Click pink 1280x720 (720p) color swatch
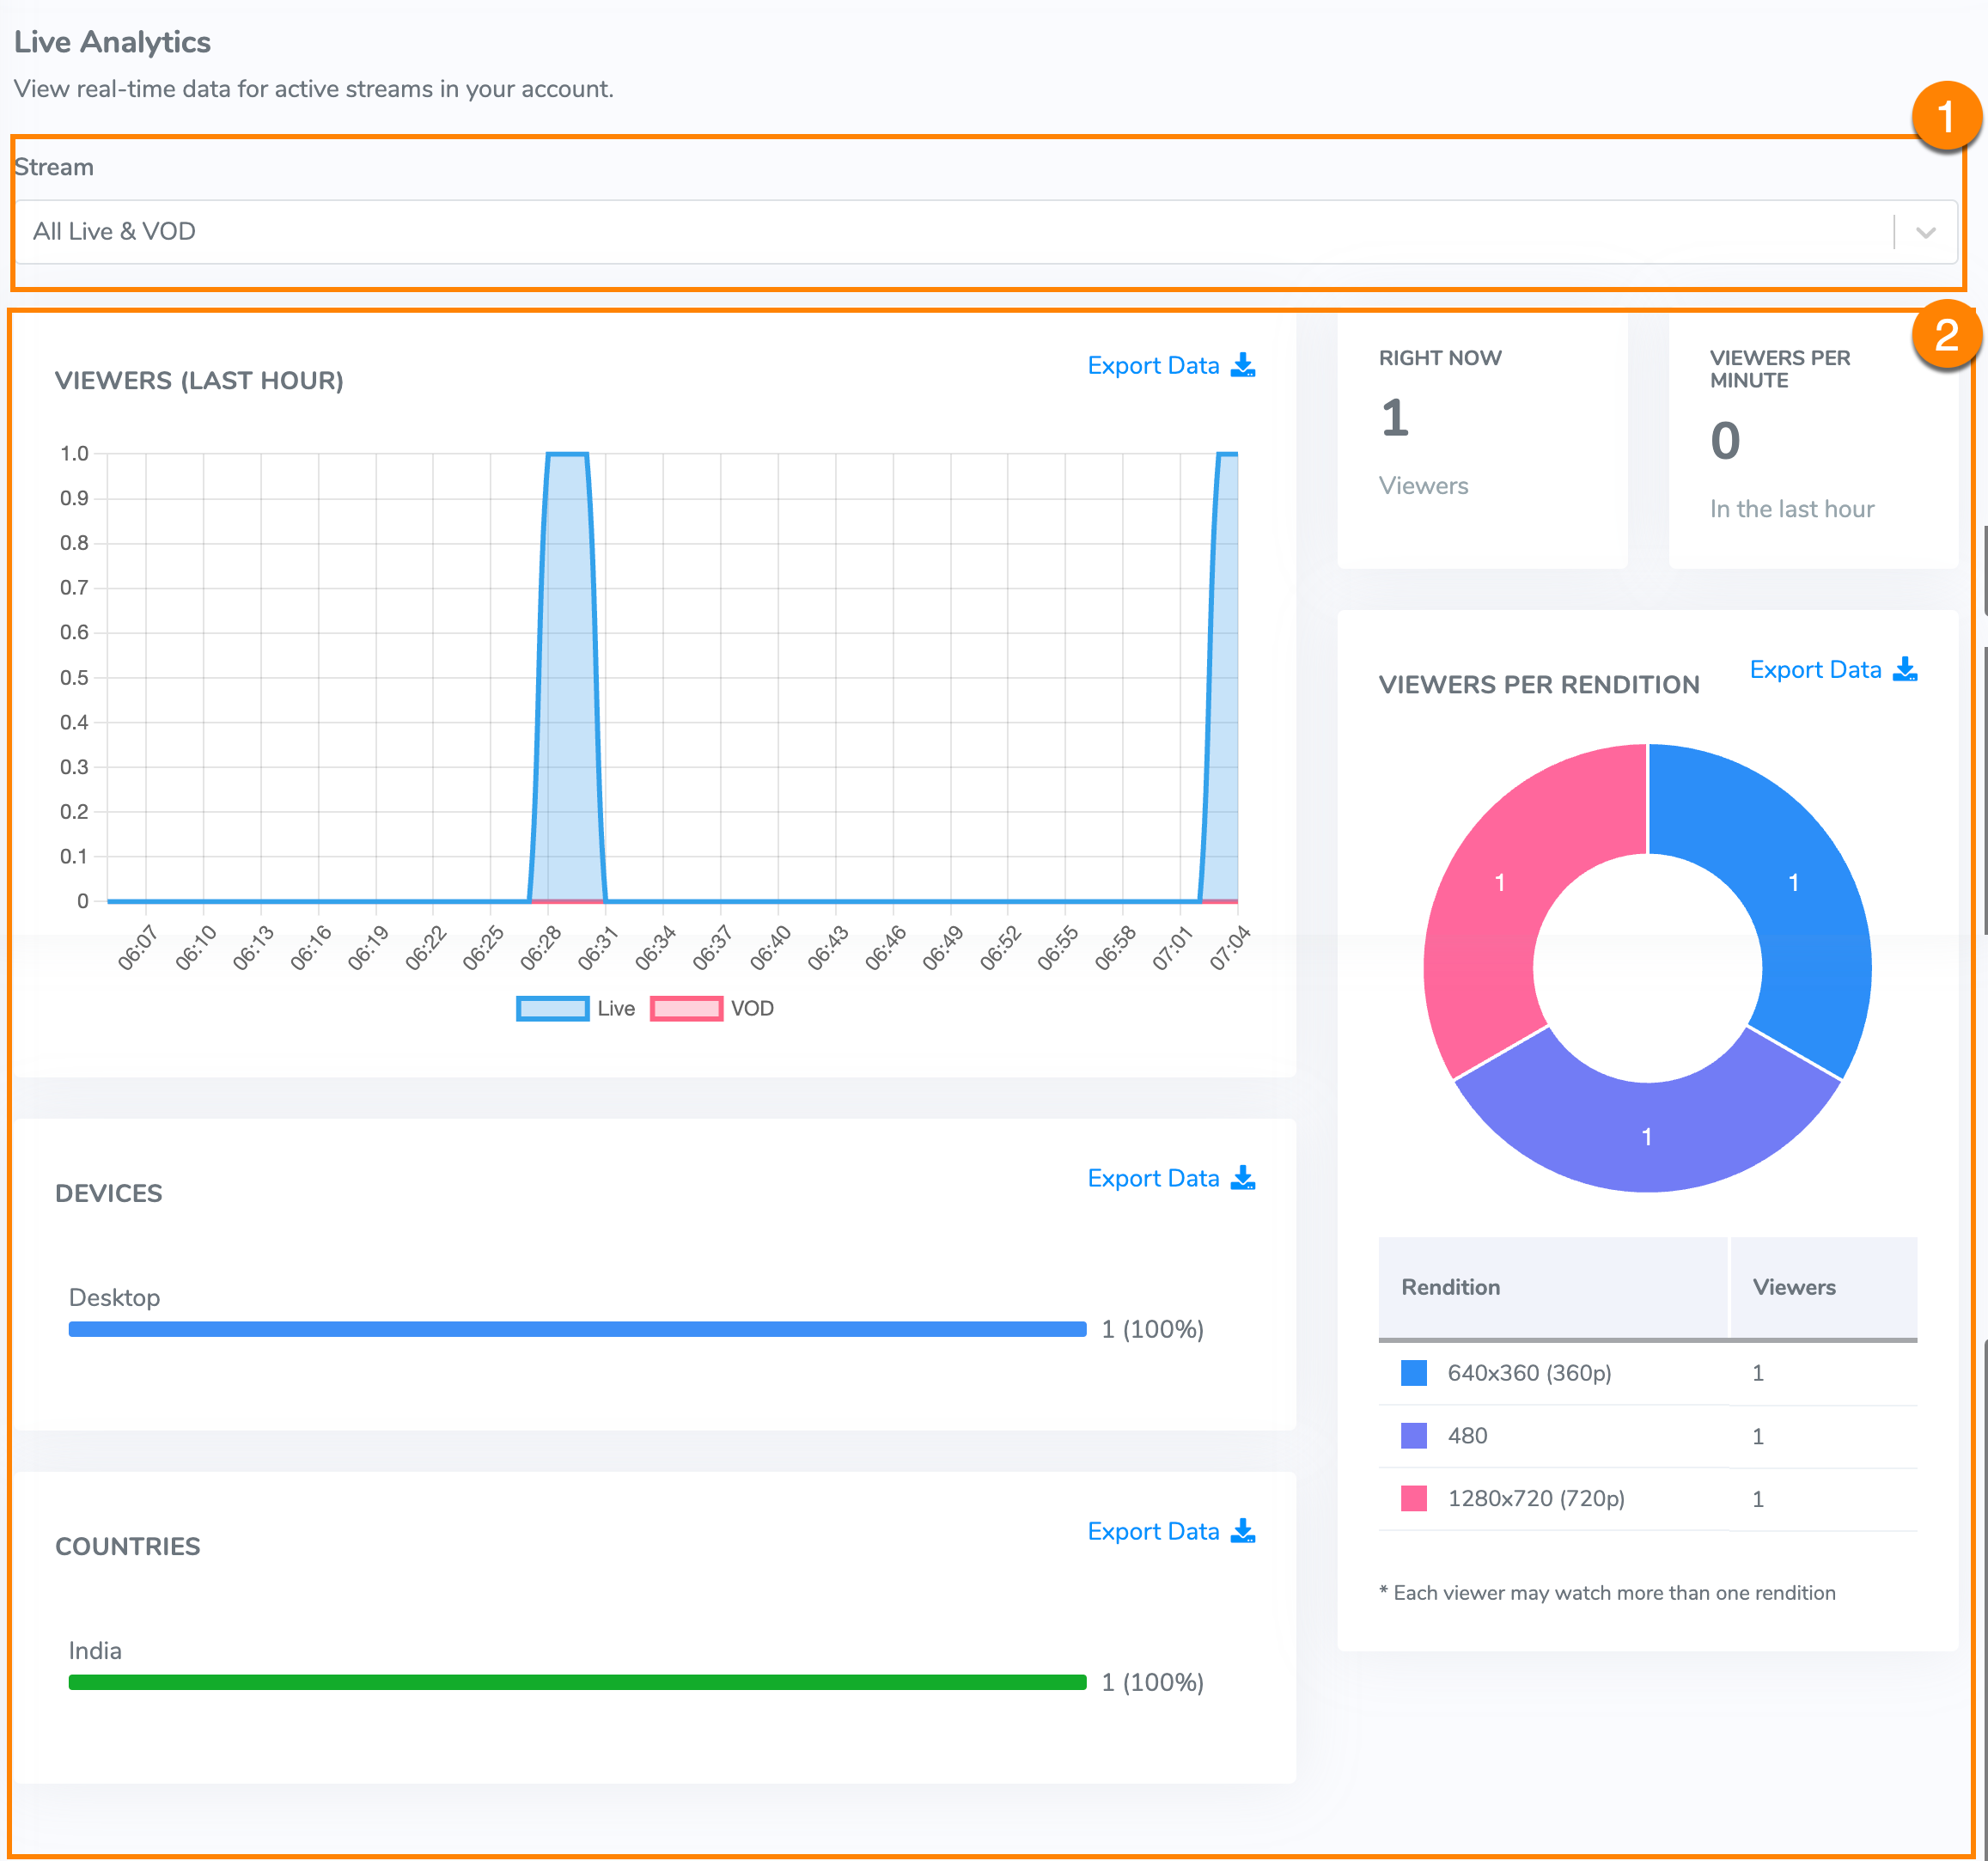1988x1861 pixels. tap(1413, 1498)
